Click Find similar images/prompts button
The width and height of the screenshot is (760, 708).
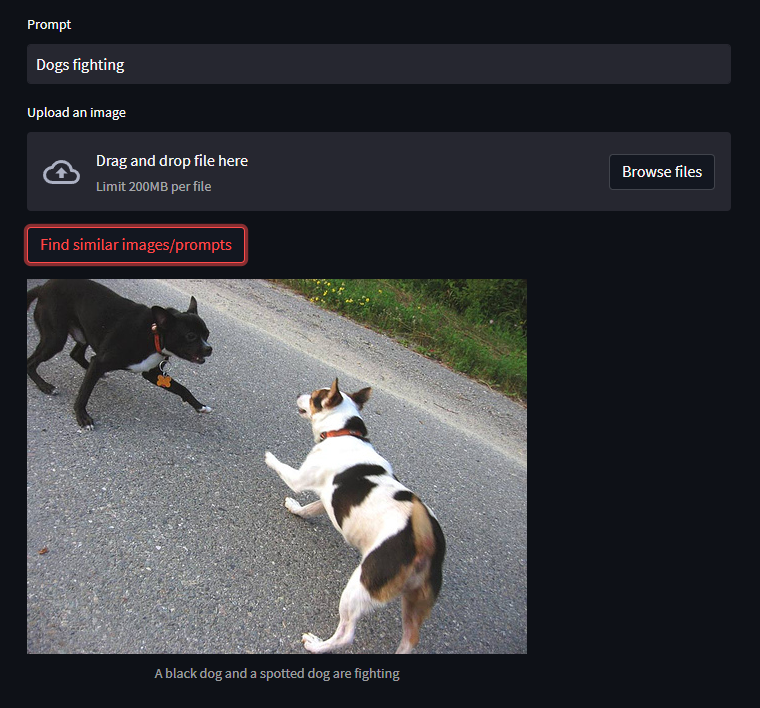[x=136, y=245]
